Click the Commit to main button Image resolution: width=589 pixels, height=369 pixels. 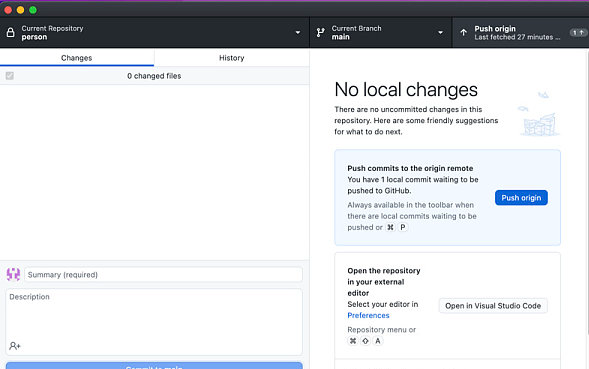click(154, 366)
